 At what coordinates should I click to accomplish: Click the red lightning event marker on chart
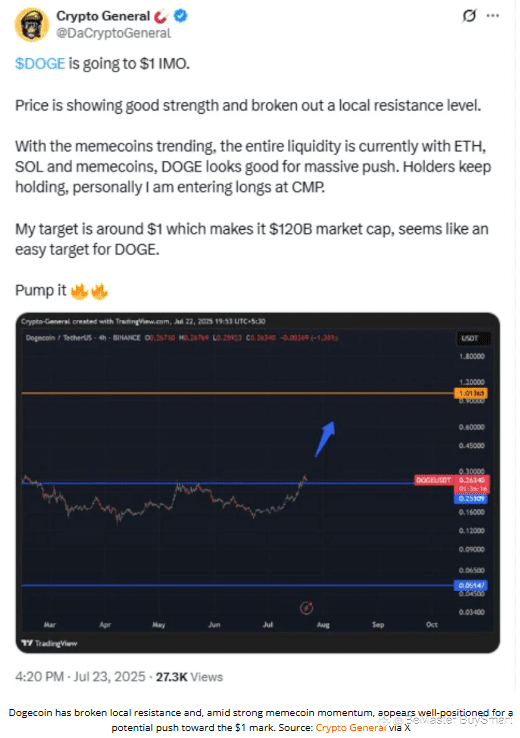point(306,608)
